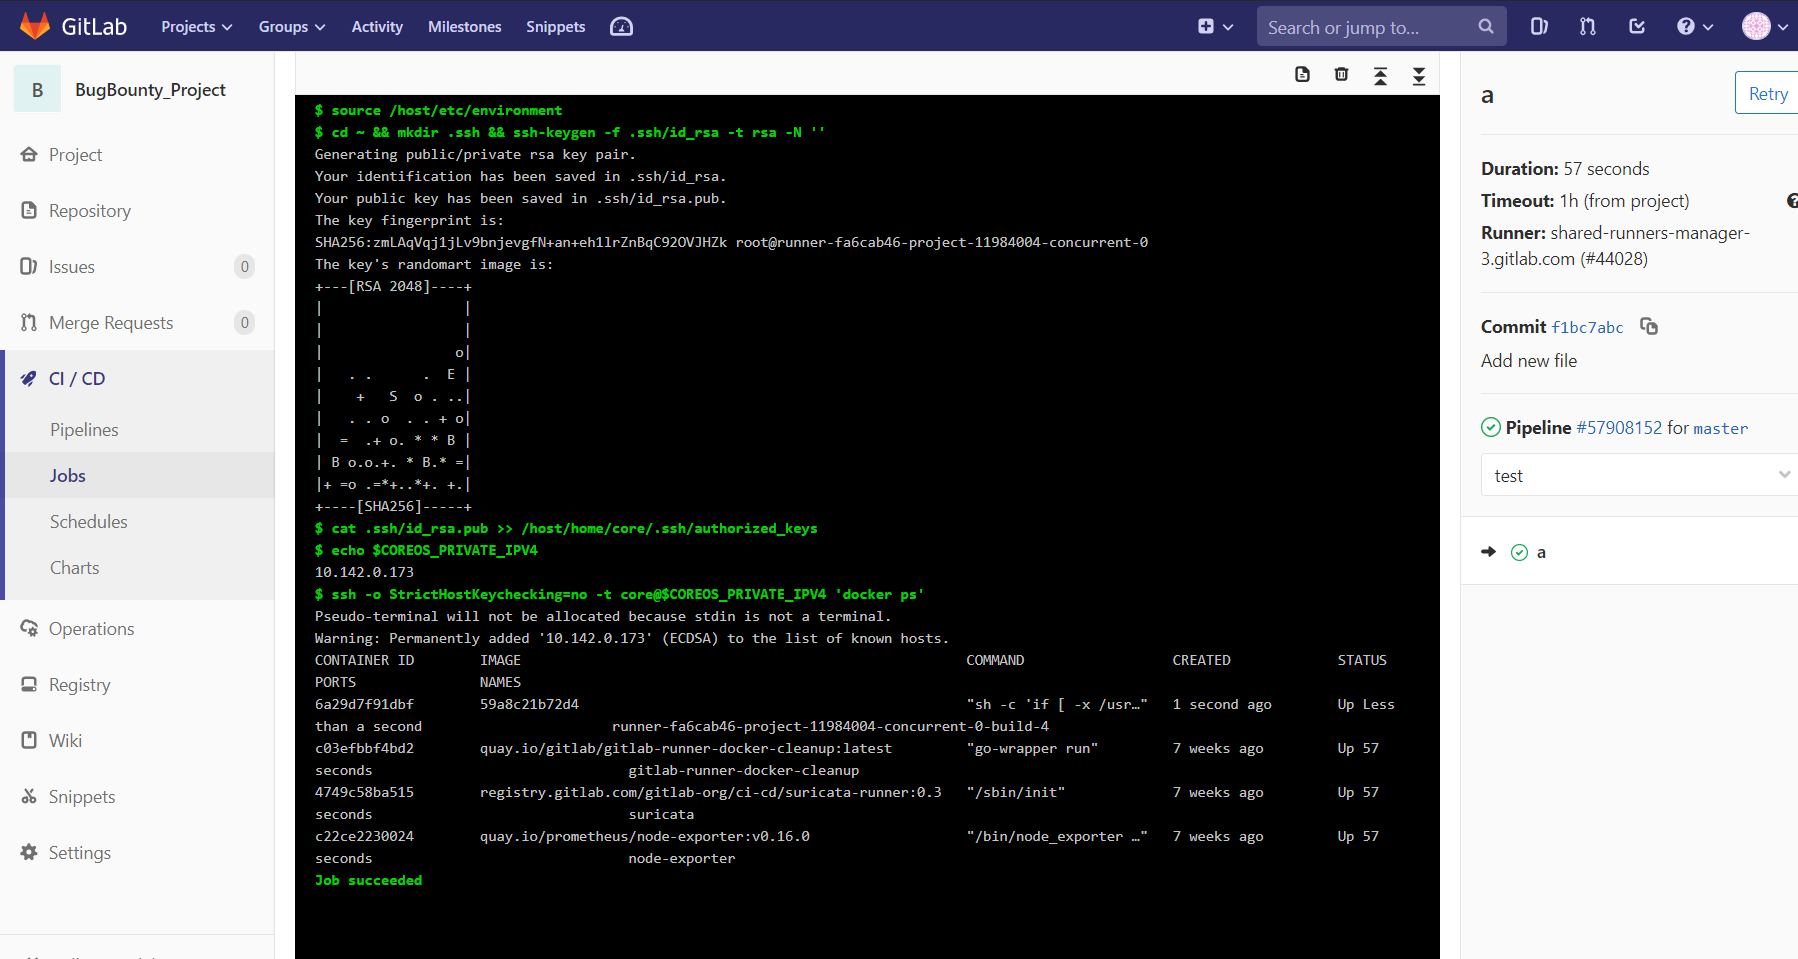Jump to bottom of job log

(1419, 76)
